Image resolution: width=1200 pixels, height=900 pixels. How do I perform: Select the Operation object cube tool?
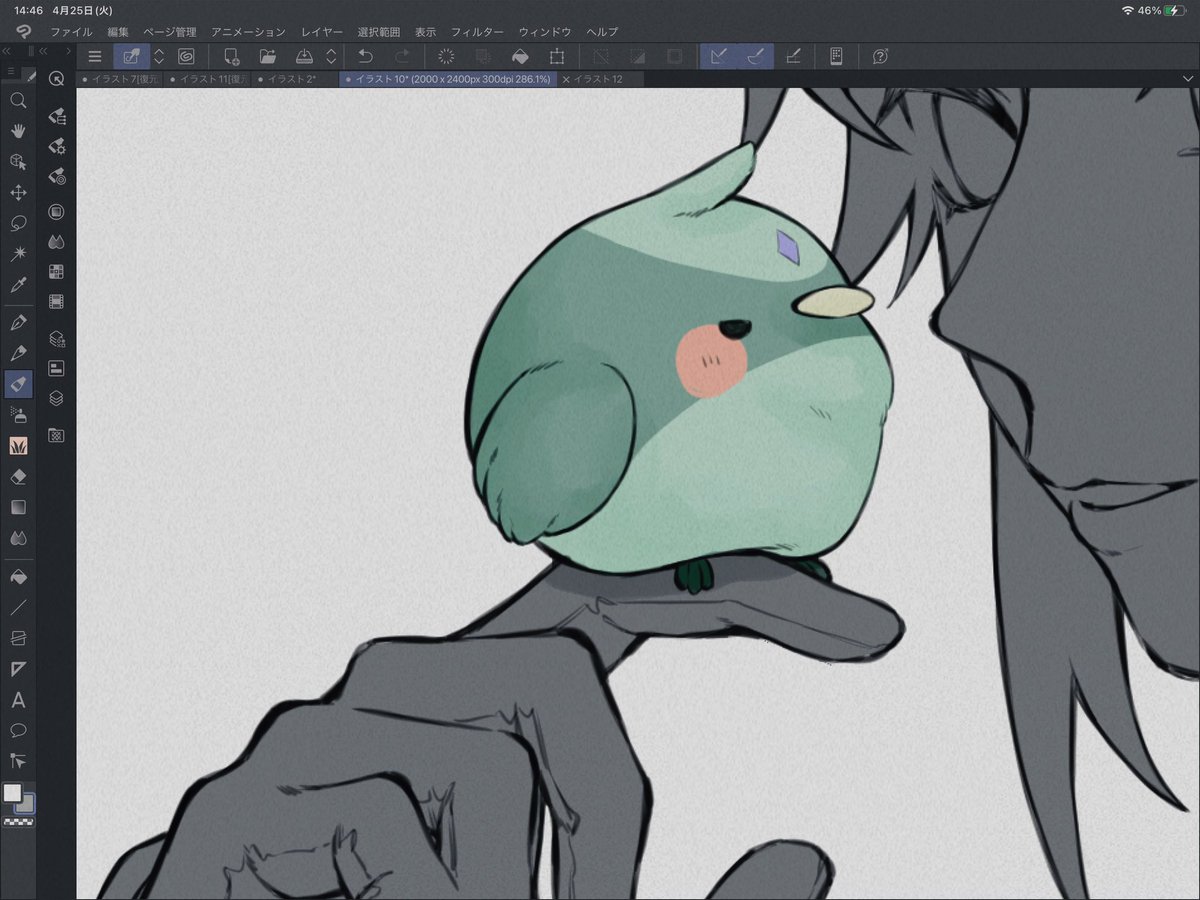pos(18,161)
